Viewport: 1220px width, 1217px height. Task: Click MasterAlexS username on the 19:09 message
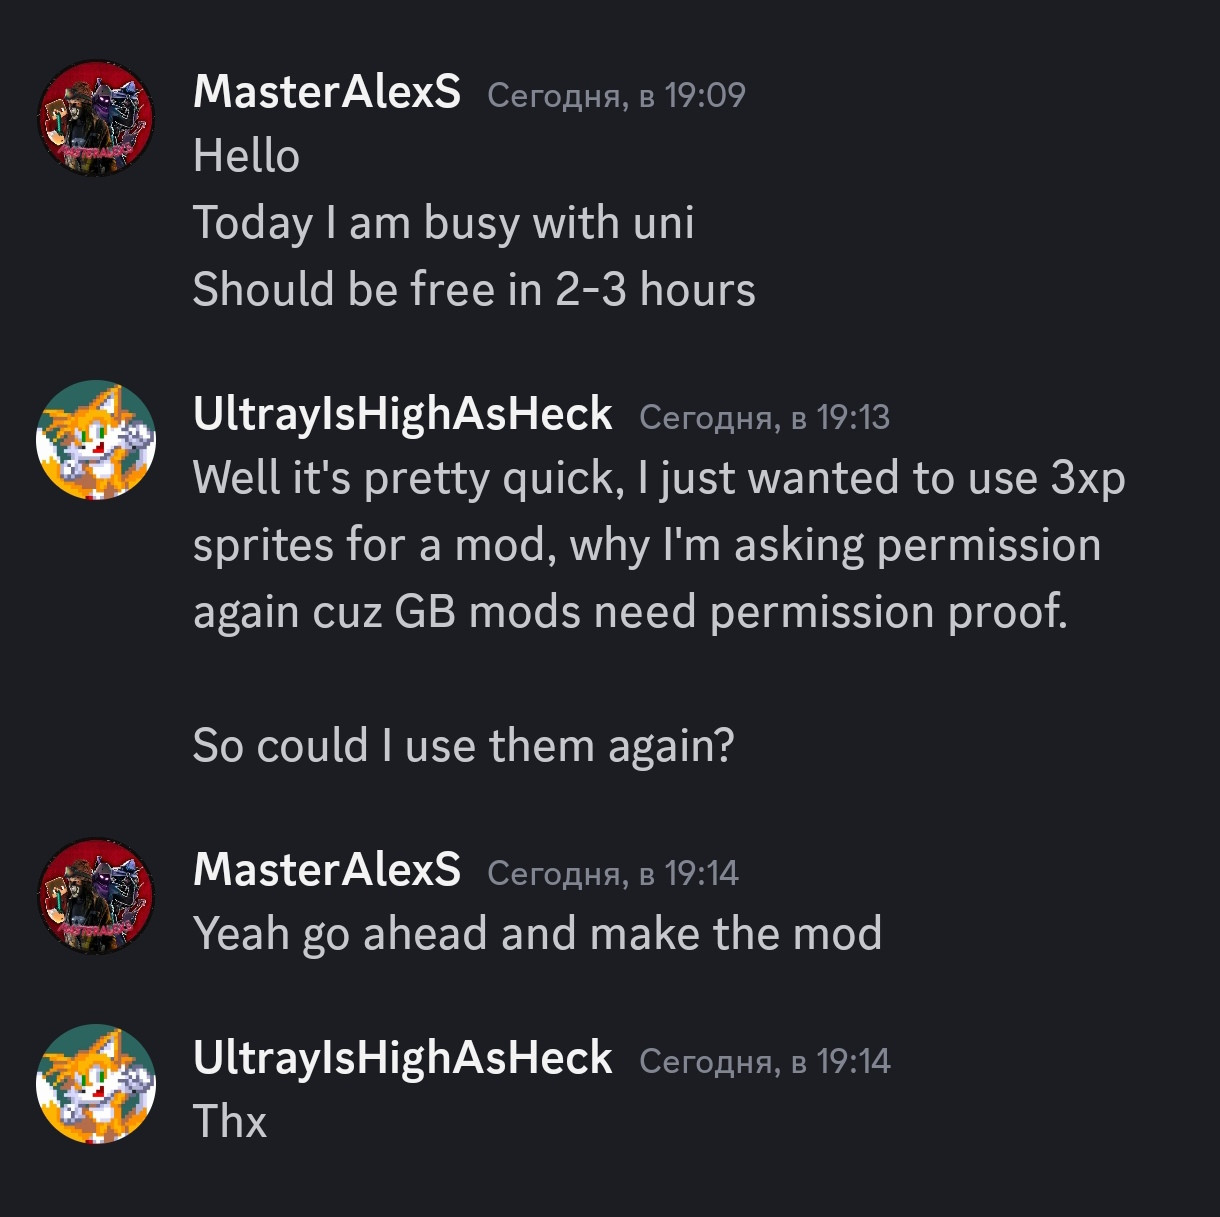(x=327, y=92)
